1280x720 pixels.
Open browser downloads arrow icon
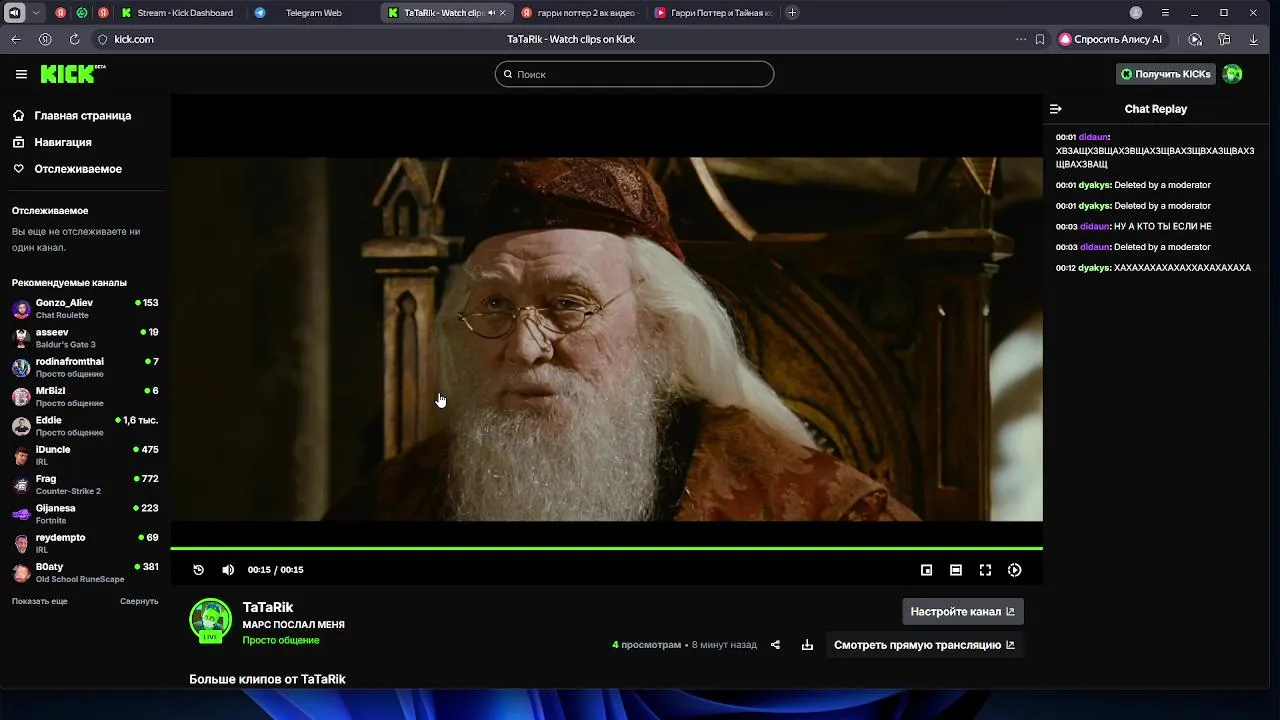click(x=1254, y=39)
